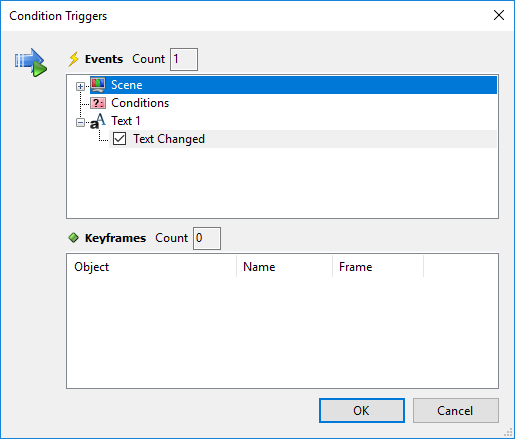Select the Conditions tree item
515x439 pixels.
pos(140,103)
